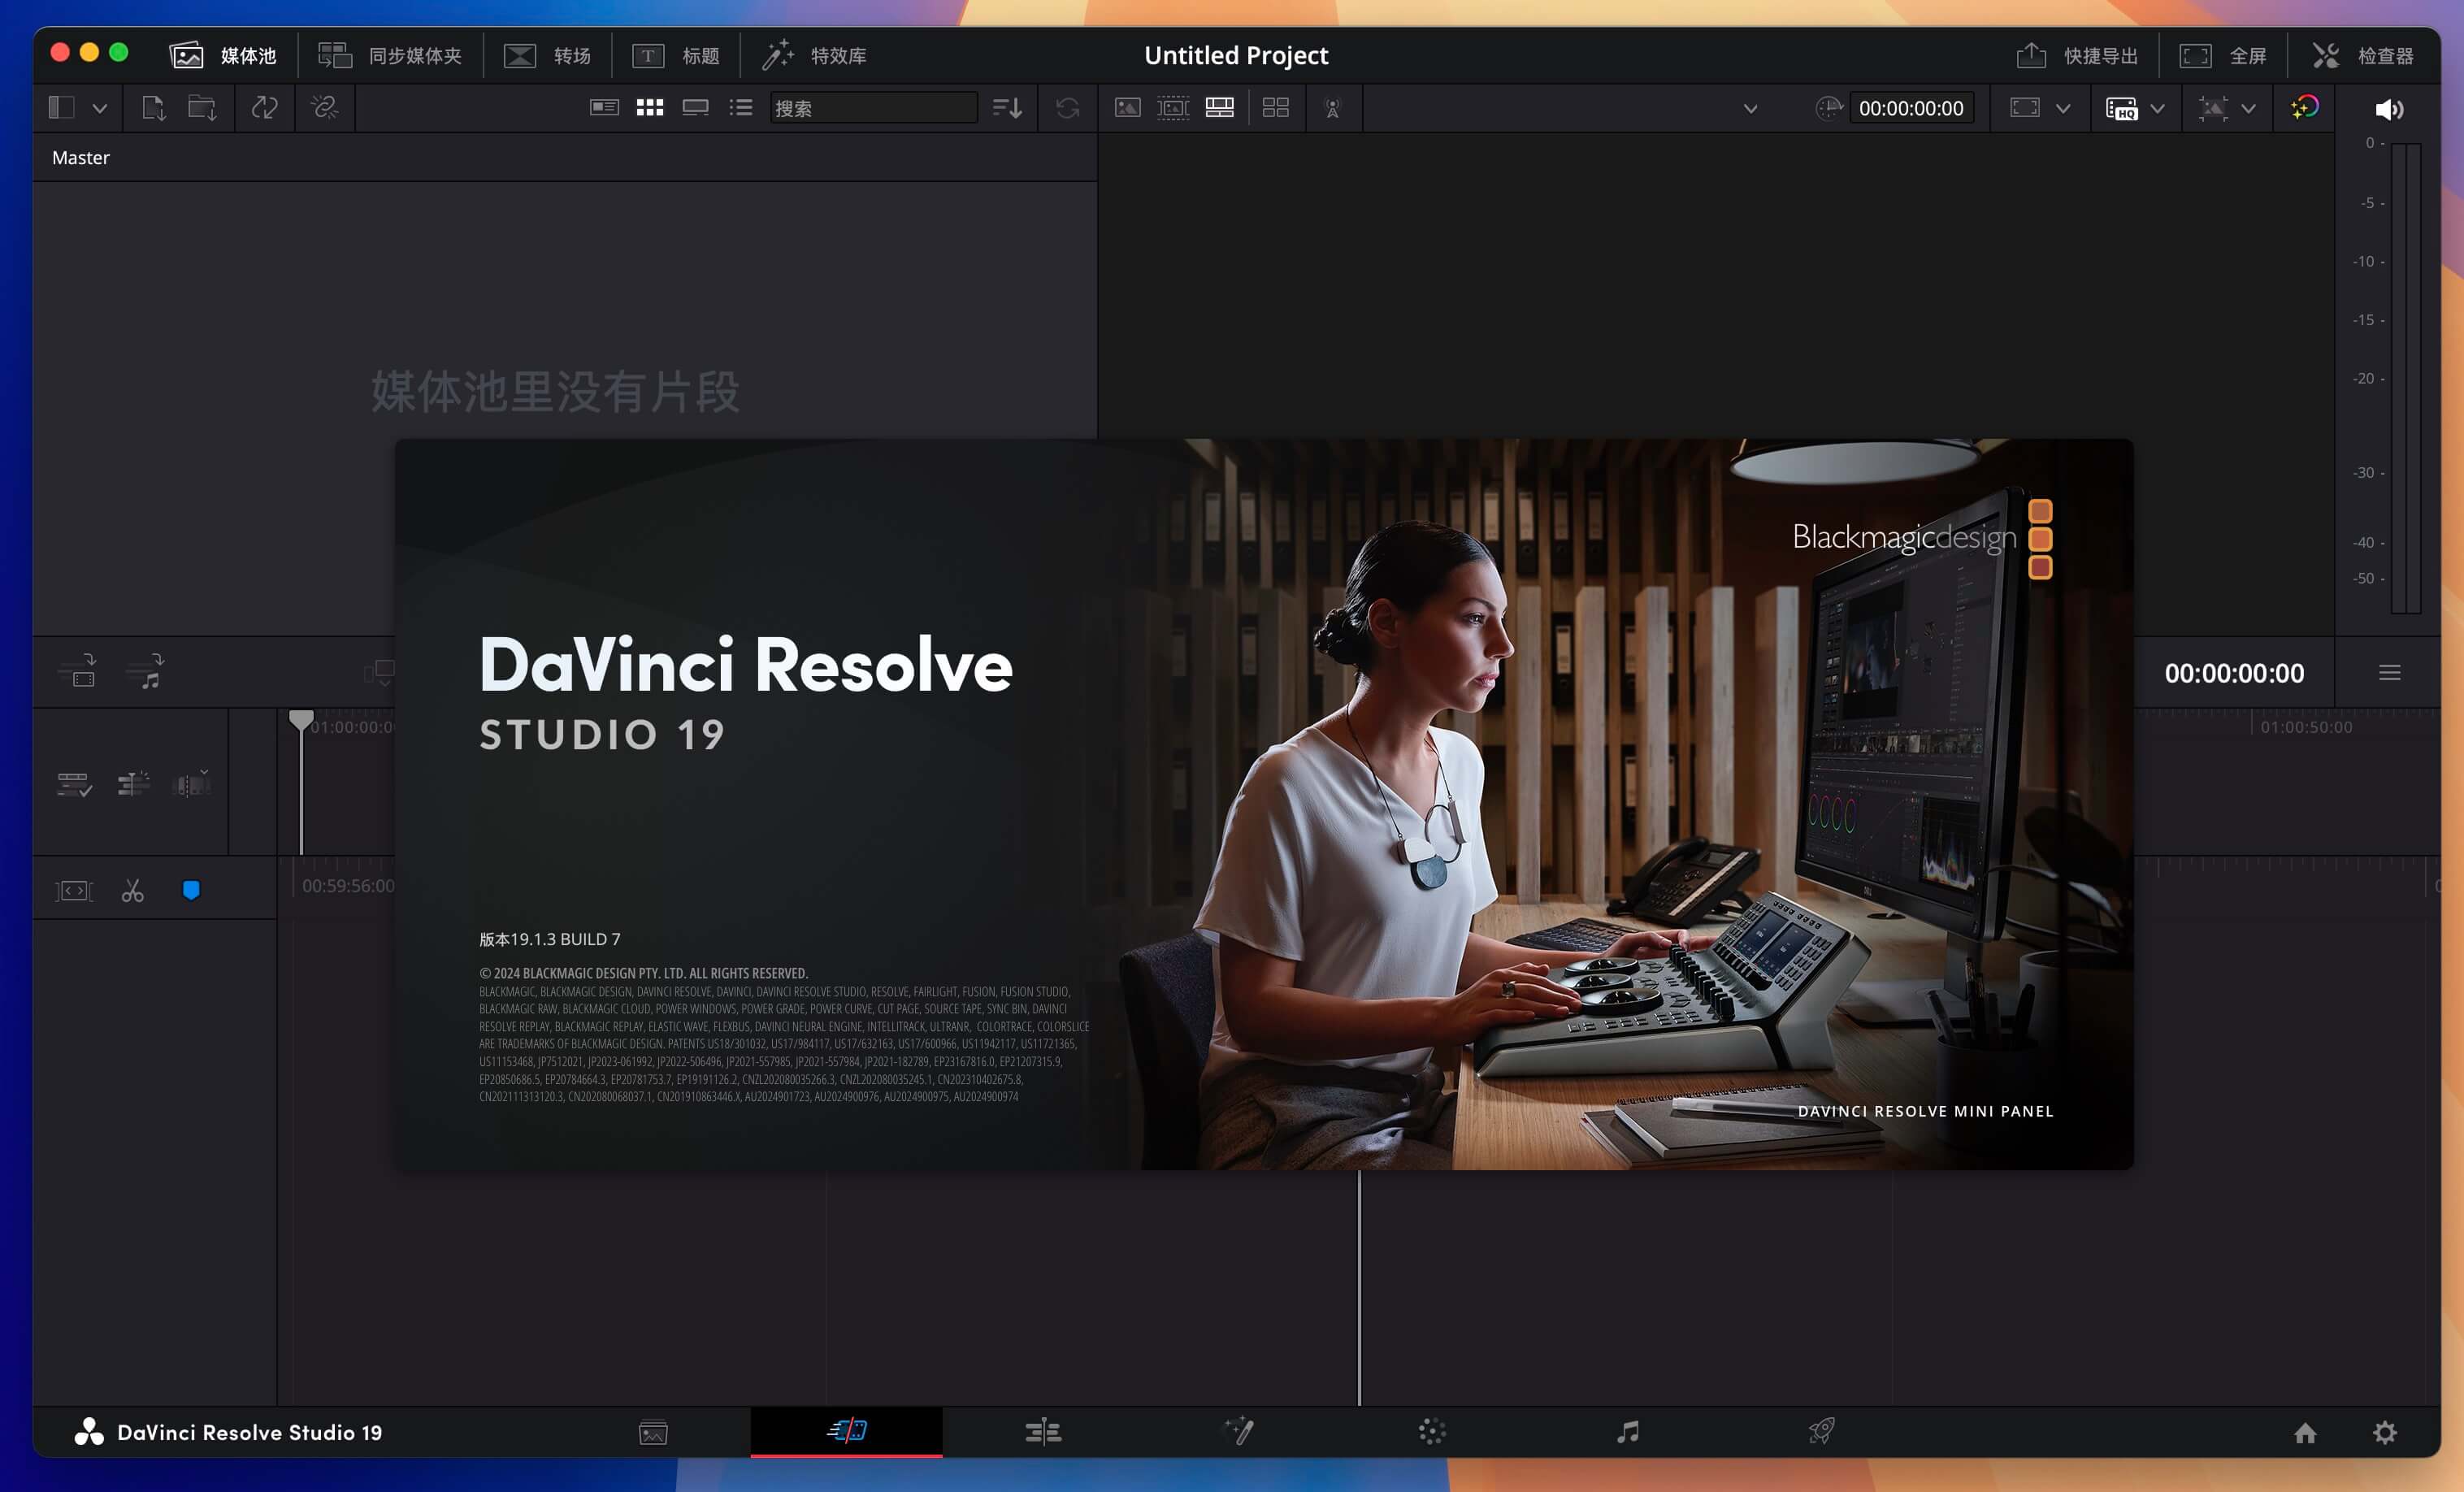Click the safe area overlay icon
The width and height of the screenshot is (2464, 1492).
2024,107
